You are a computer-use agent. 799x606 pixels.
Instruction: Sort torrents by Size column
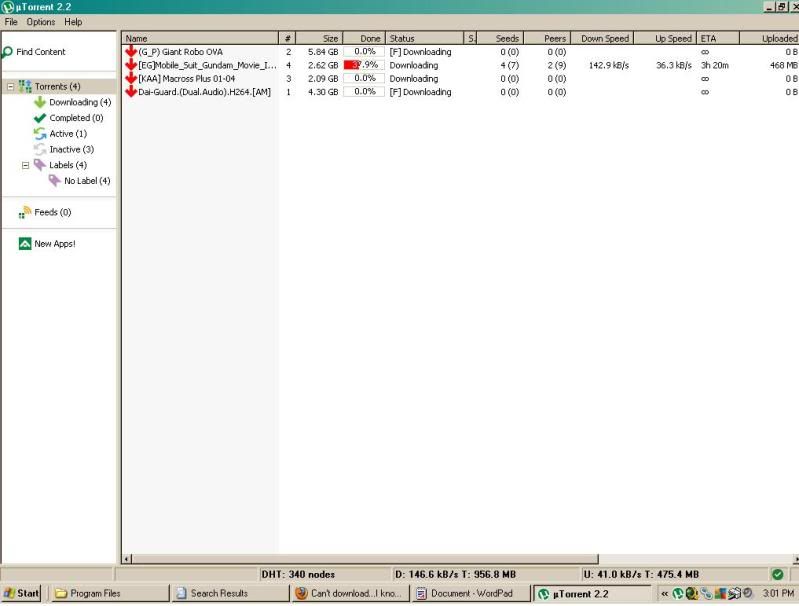point(319,38)
